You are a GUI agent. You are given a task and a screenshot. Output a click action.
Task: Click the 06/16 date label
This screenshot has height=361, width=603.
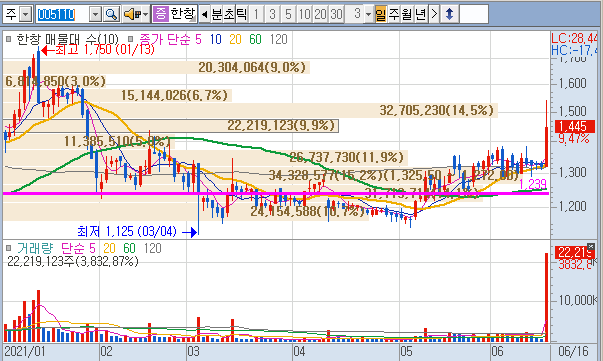573,351
